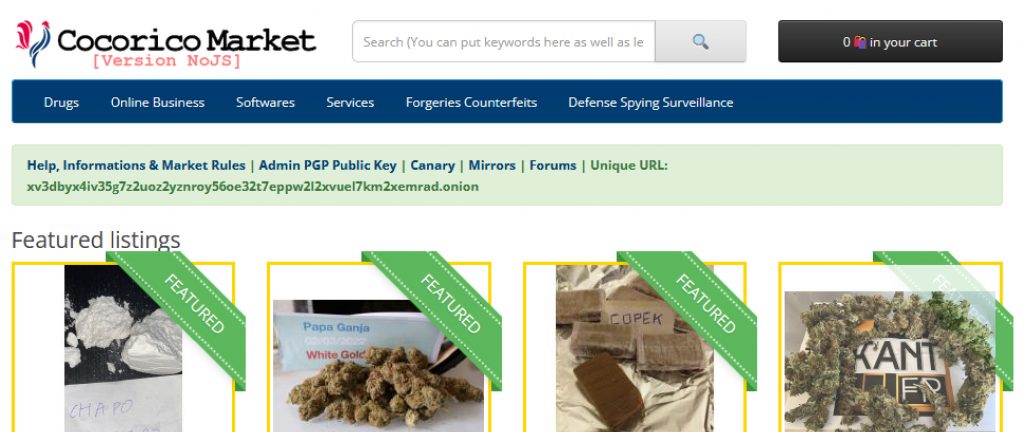Viewport: 1024px width, 432px height.
Task: Open the COPEK featured listing thumbnail
Action: pyautogui.click(x=634, y=348)
